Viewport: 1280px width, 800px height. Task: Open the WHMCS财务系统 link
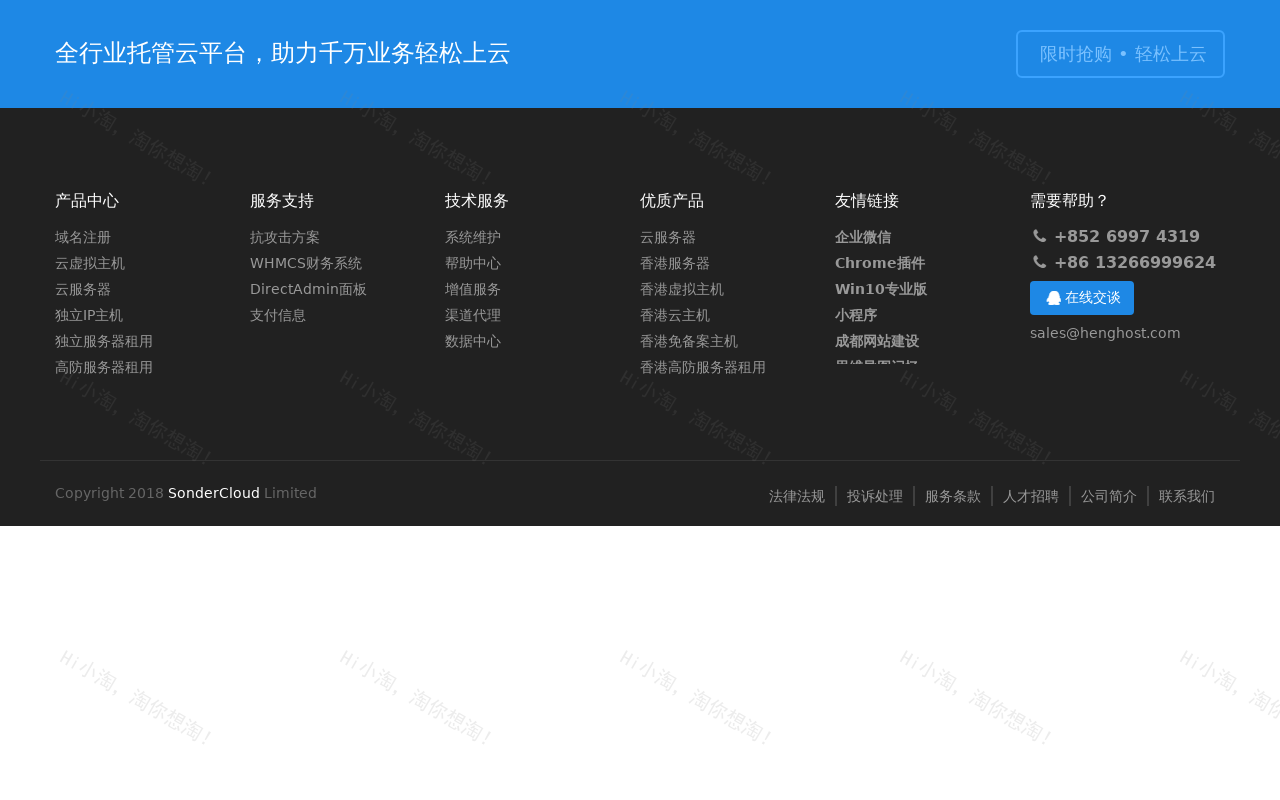(305, 262)
